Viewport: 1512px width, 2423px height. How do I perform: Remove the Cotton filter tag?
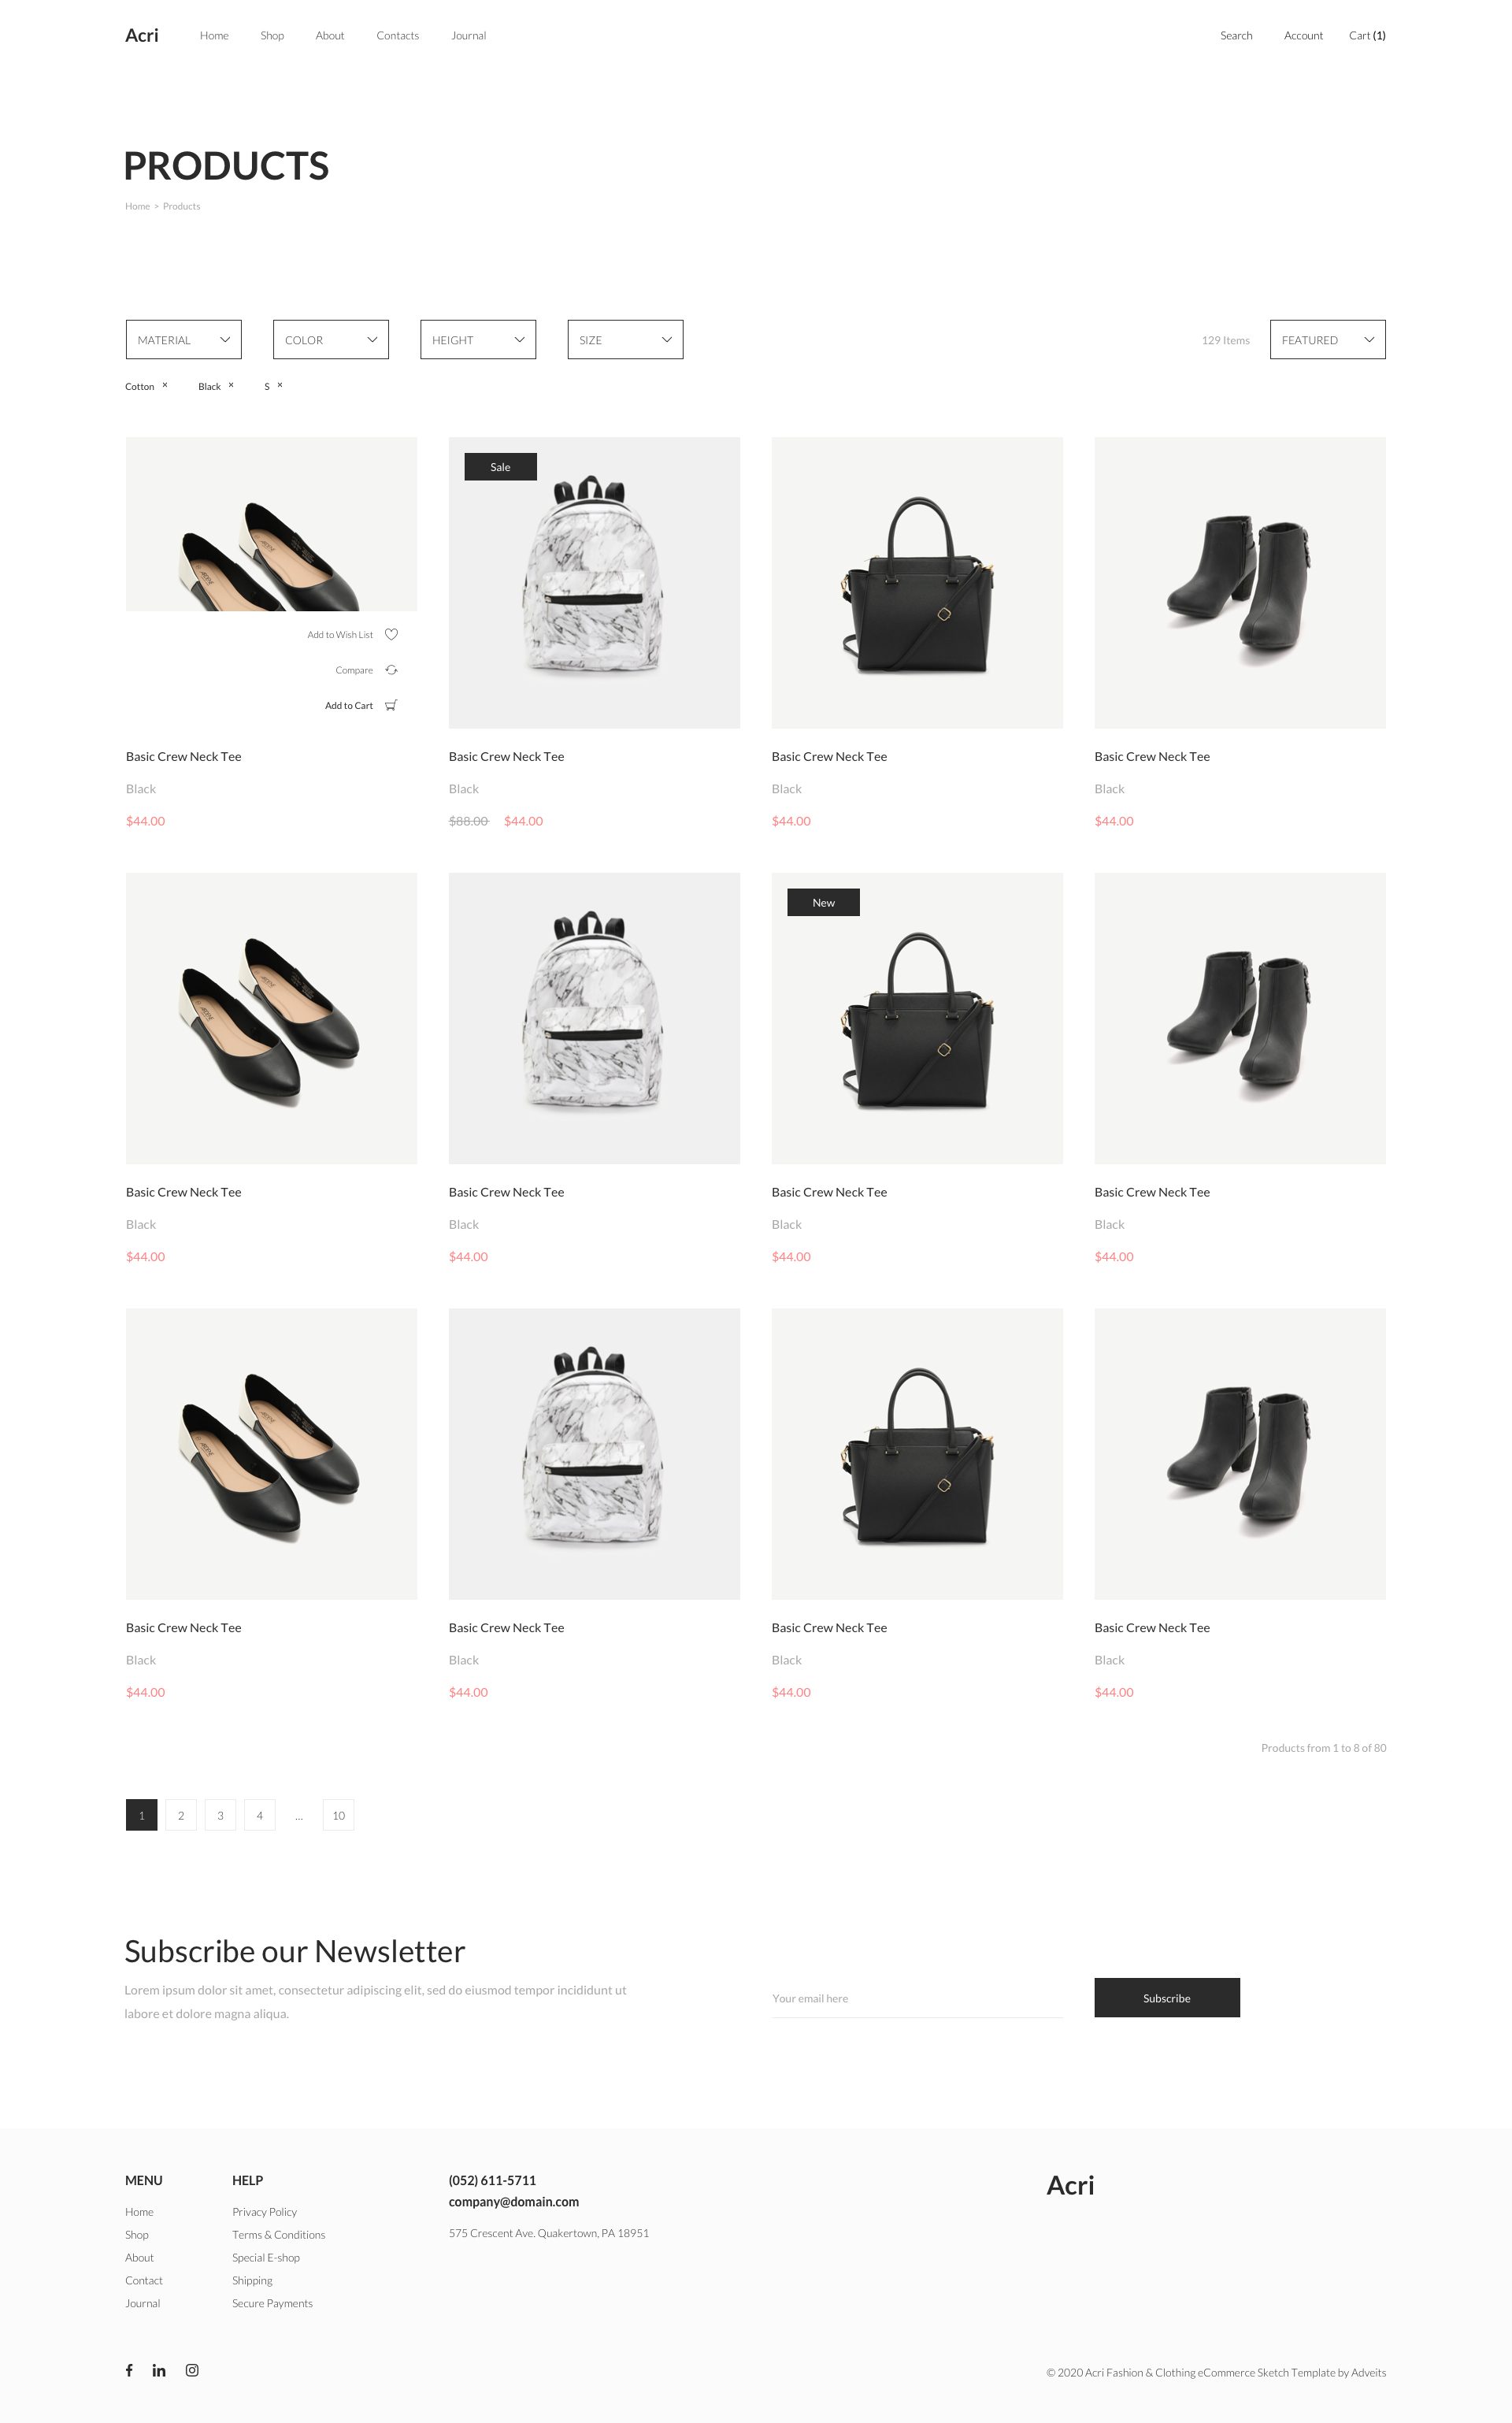[x=165, y=385]
